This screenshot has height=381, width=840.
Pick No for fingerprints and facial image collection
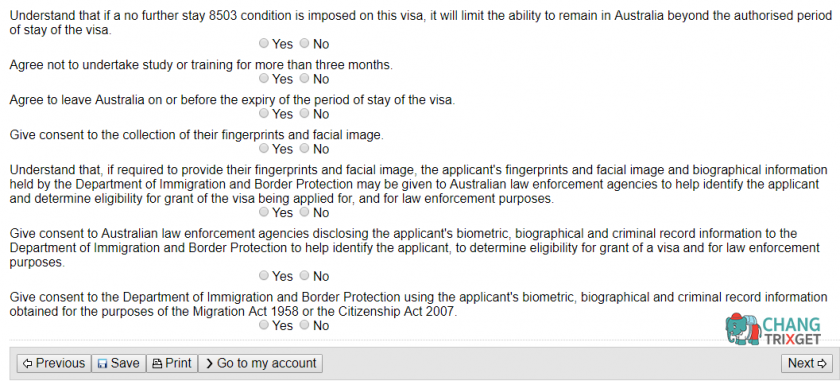(x=304, y=148)
